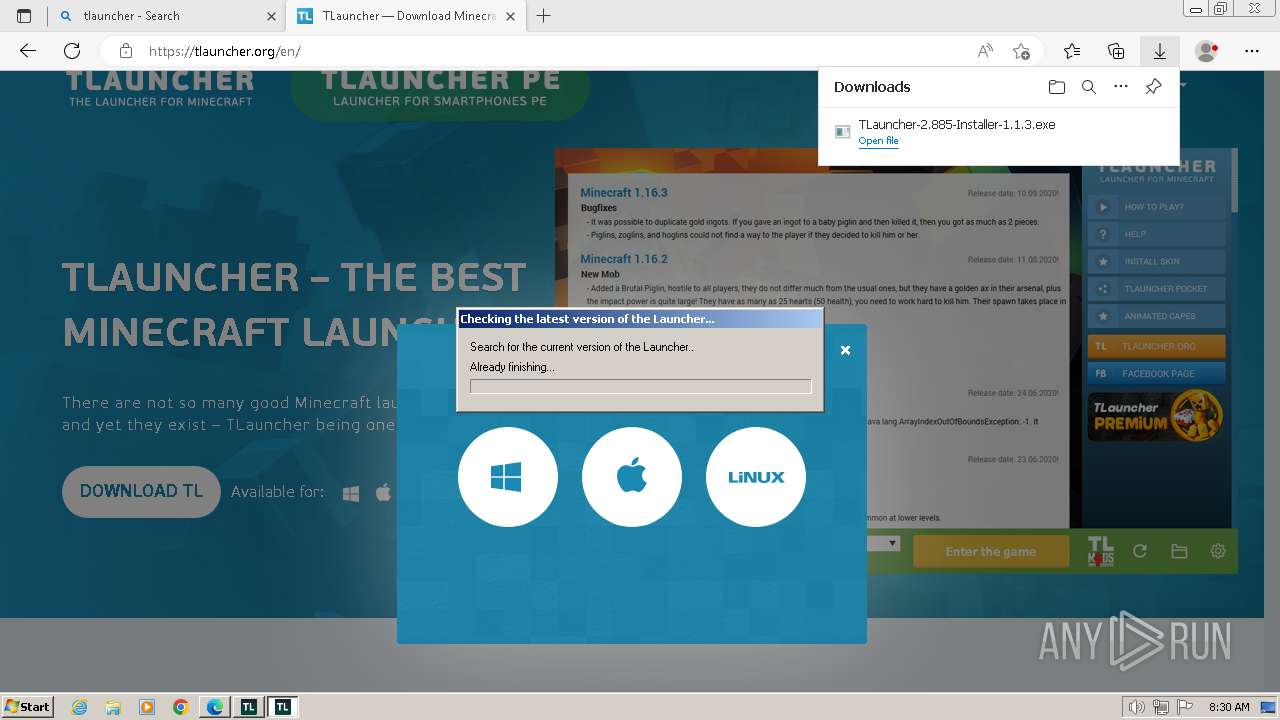The height and width of the screenshot is (720, 1280).
Task: Open Edge Settings and more menu
Action: click(1252, 51)
